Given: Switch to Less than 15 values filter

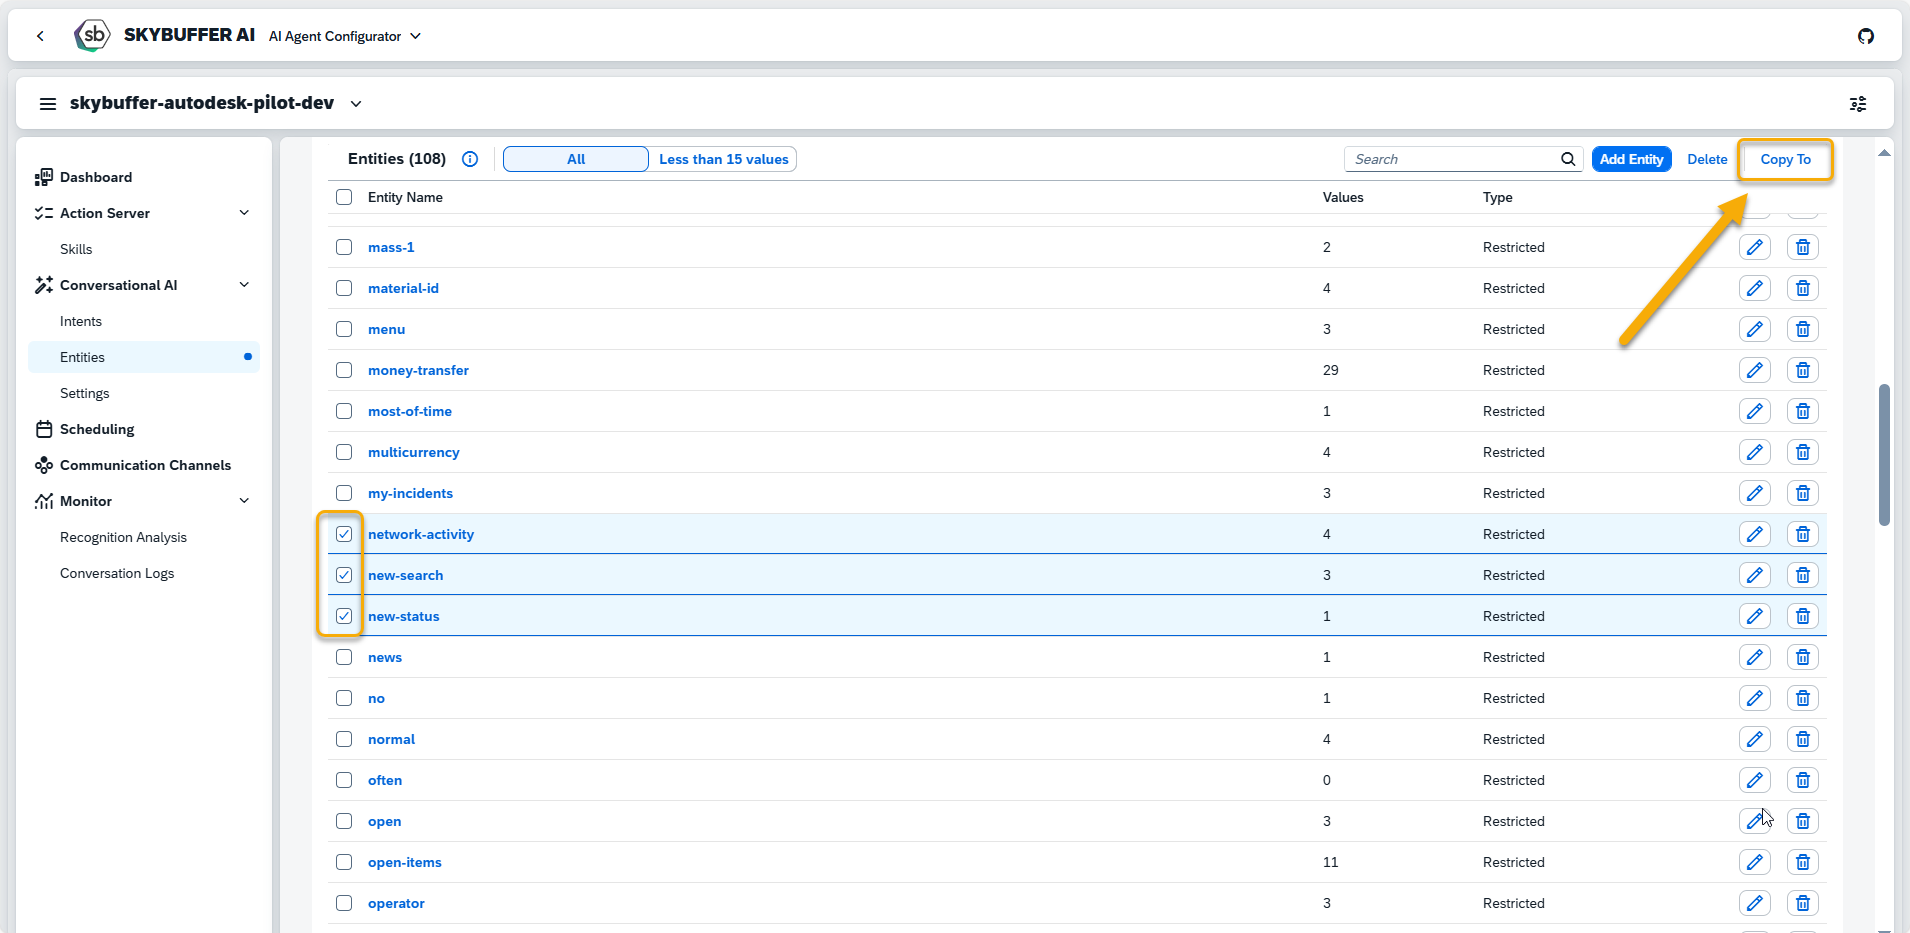Looking at the screenshot, I should click(723, 159).
